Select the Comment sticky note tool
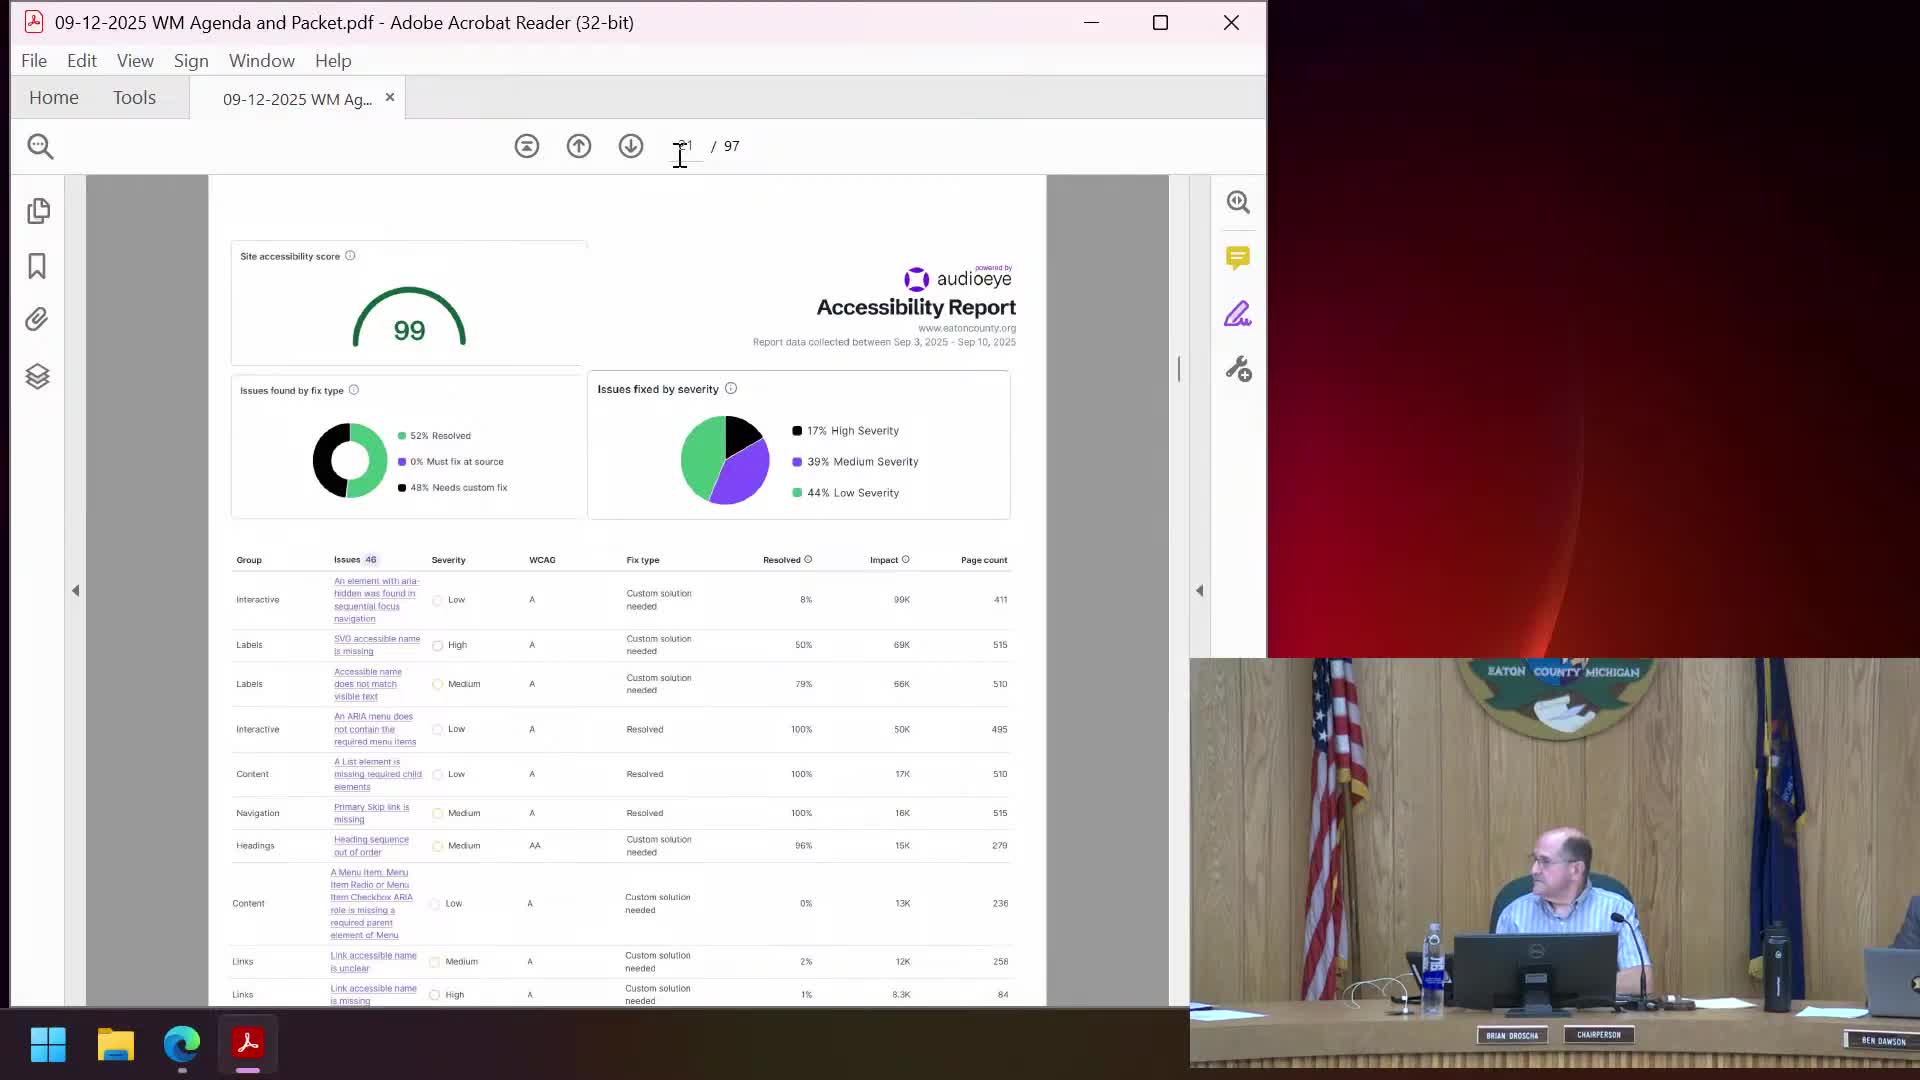This screenshot has height=1080, width=1920. coord(1238,258)
